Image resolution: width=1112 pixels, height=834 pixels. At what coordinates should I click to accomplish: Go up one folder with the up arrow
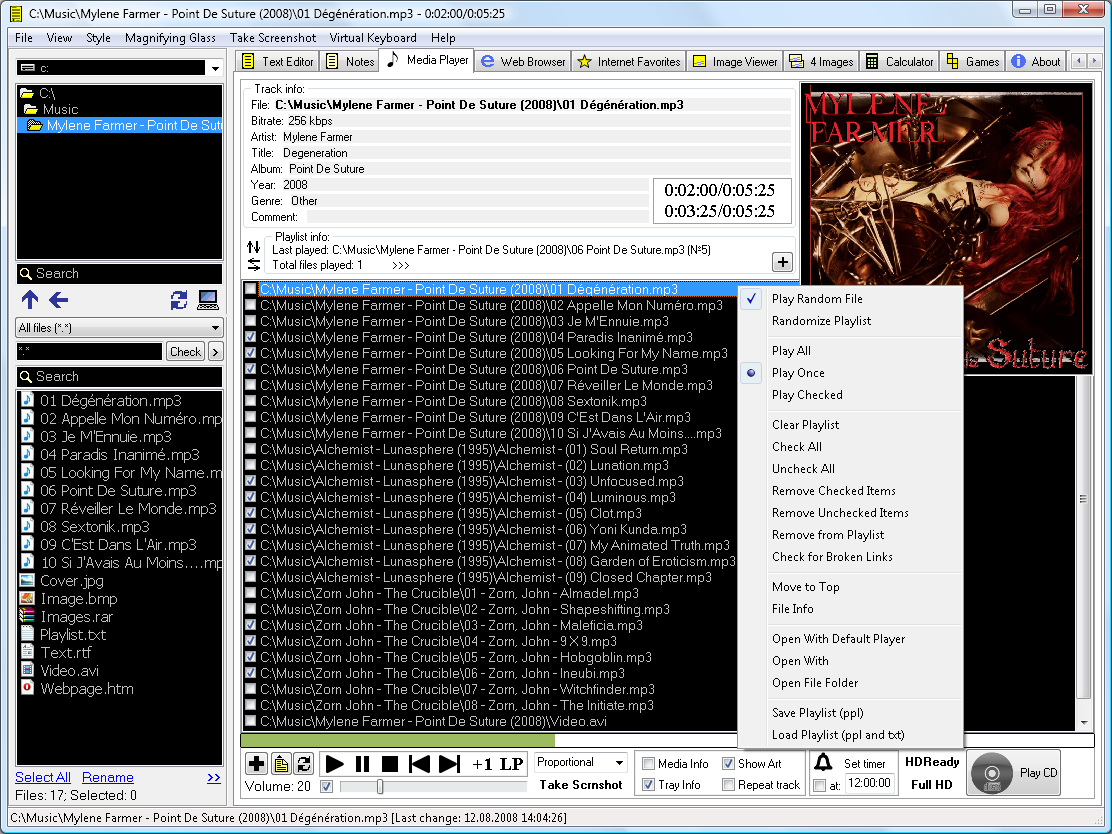click(x=30, y=300)
